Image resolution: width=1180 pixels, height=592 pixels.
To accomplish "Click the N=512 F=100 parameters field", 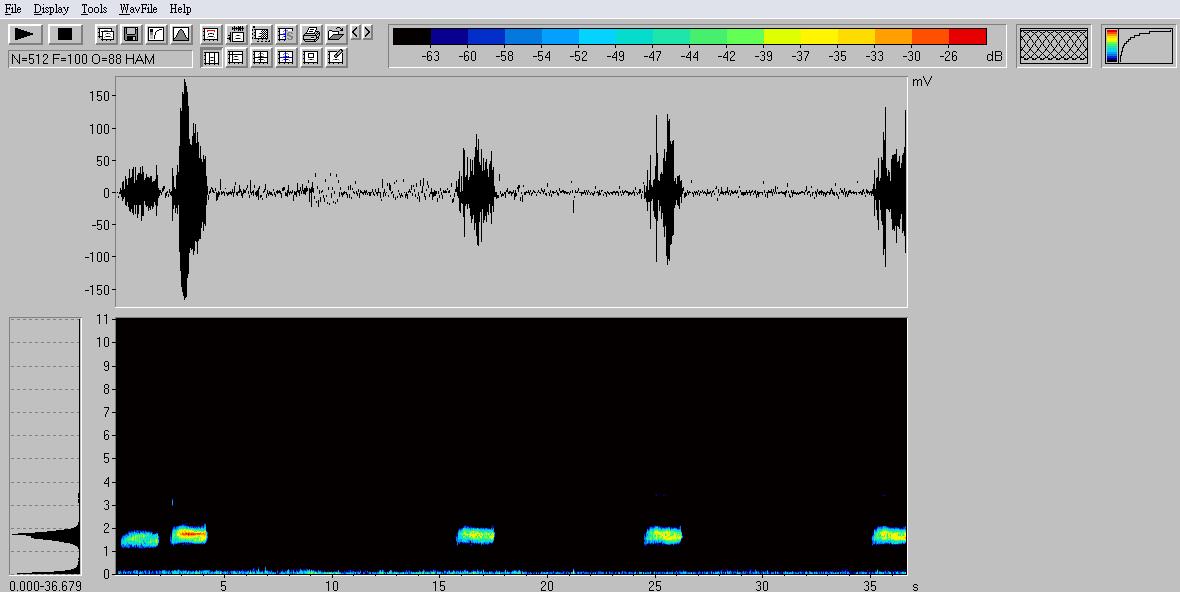I will point(100,59).
